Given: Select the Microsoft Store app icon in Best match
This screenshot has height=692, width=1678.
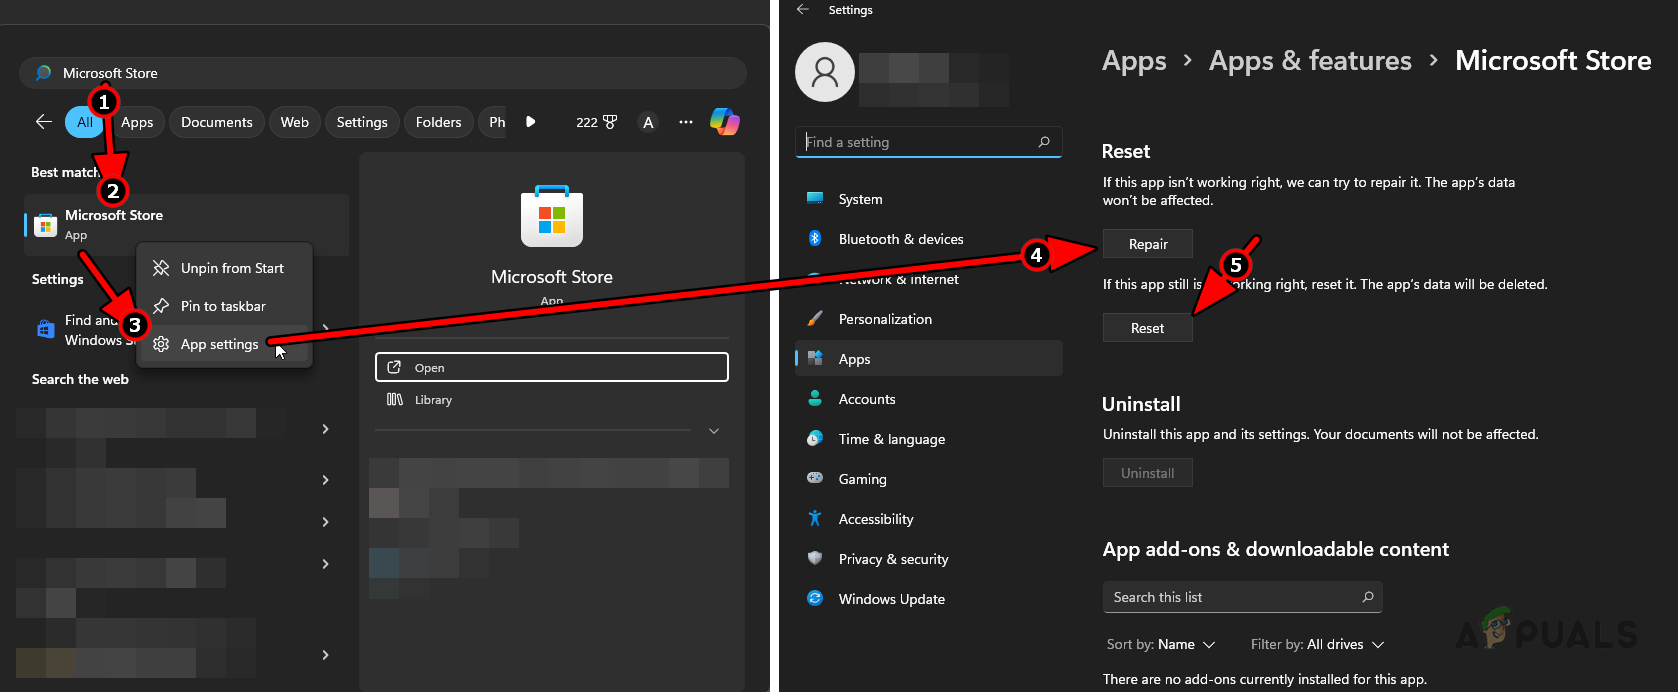Looking at the screenshot, I should [x=45, y=225].
